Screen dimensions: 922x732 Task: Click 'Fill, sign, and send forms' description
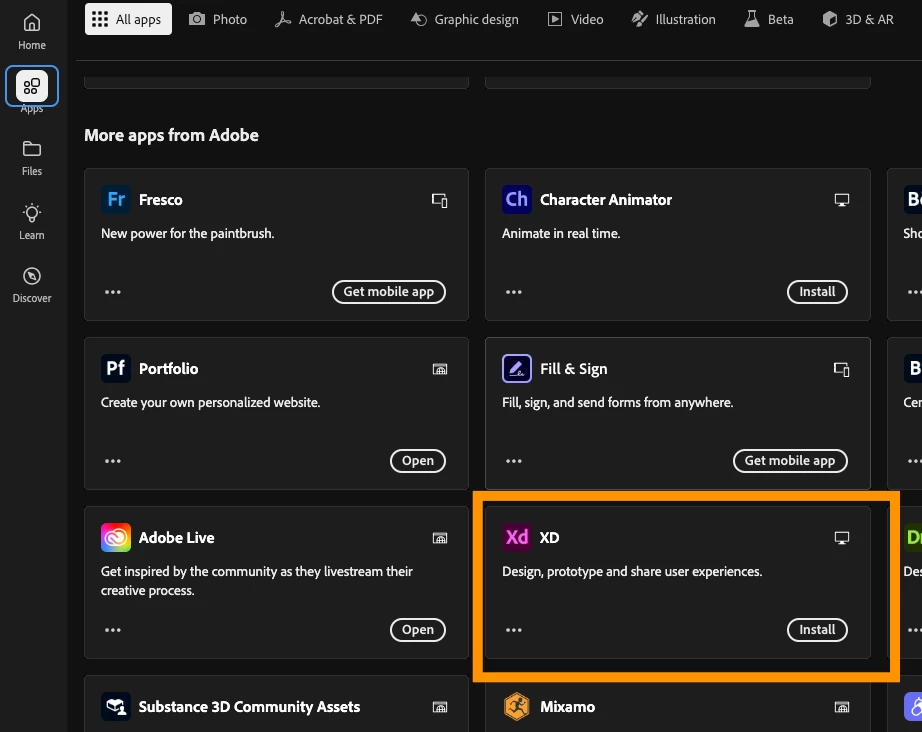click(617, 402)
